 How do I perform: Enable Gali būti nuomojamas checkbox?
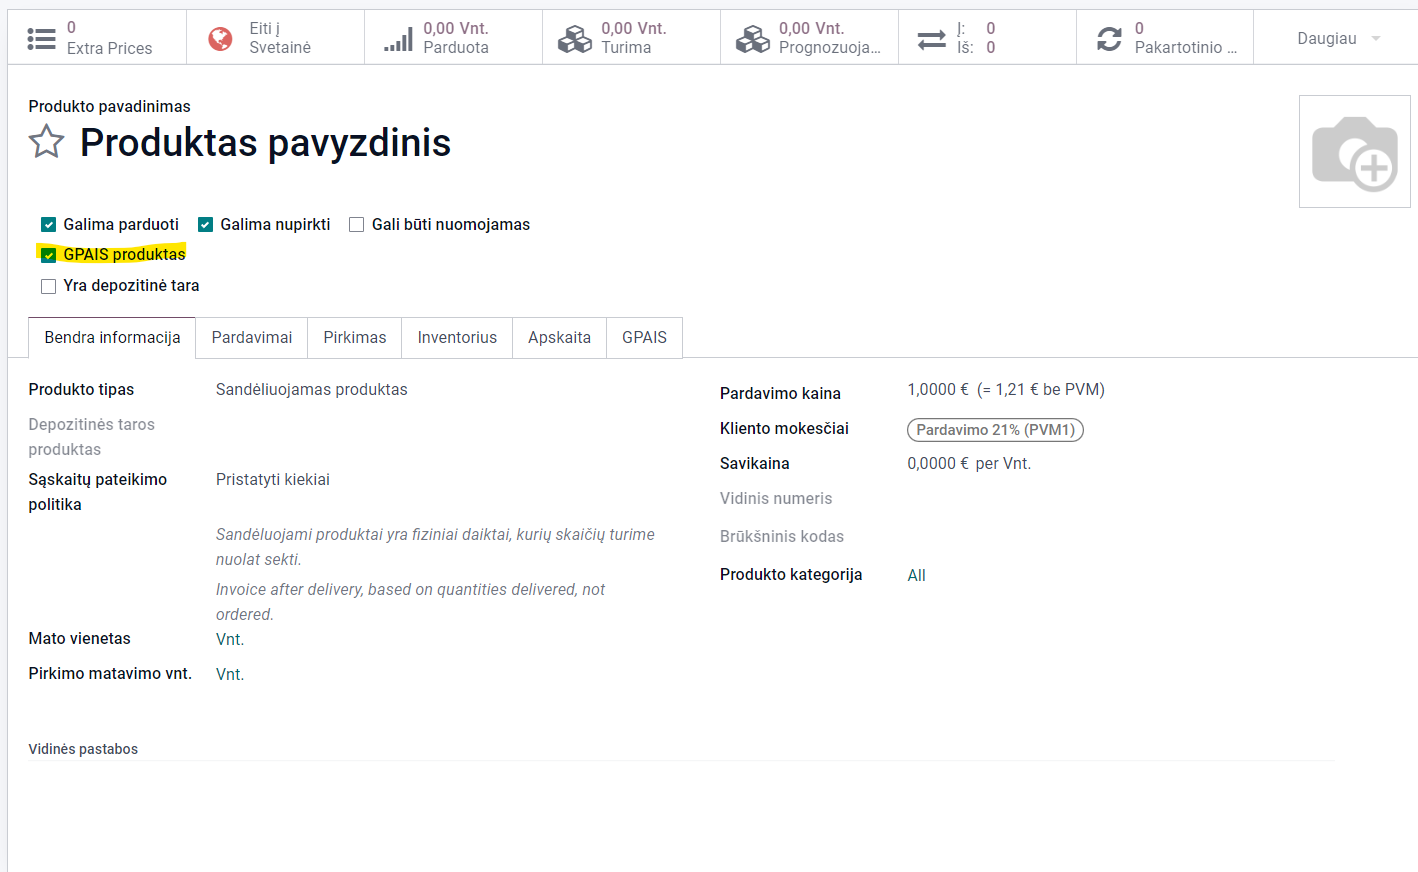[x=356, y=225]
